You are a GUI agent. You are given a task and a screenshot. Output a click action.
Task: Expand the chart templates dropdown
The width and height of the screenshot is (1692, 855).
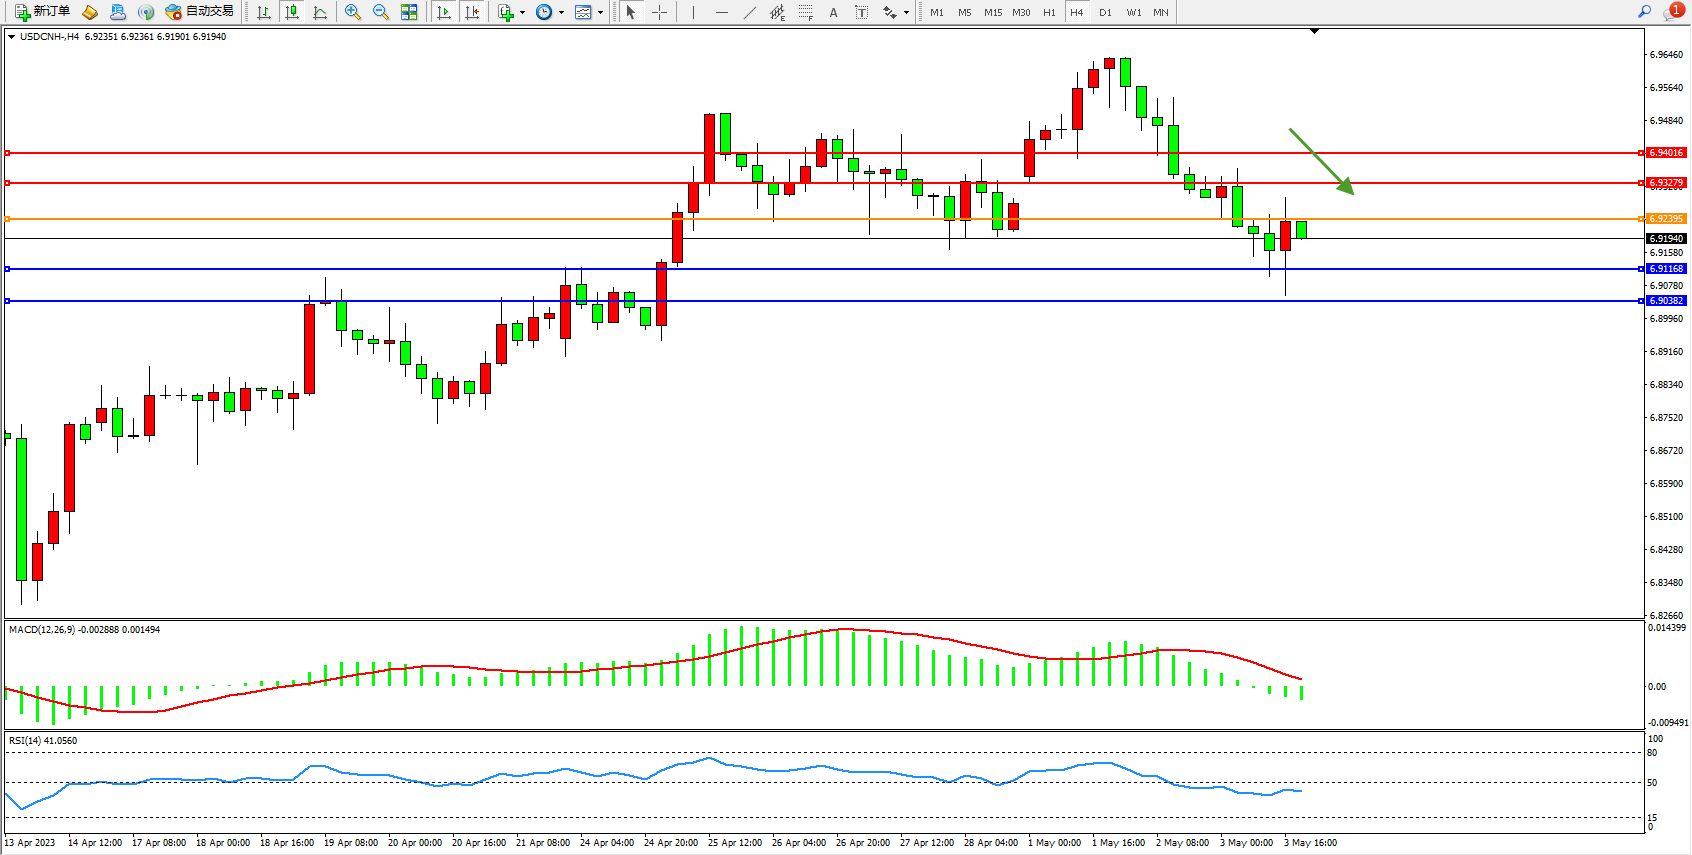pos(600,13)
